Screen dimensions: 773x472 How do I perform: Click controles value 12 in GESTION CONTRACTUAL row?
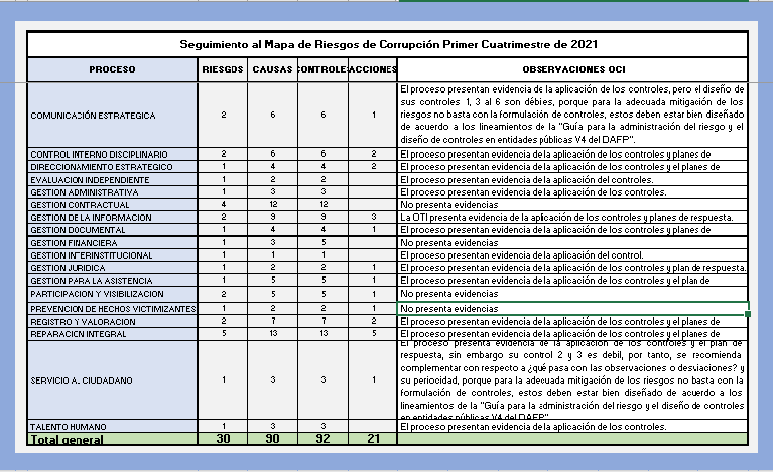click(x=323, y=204)
